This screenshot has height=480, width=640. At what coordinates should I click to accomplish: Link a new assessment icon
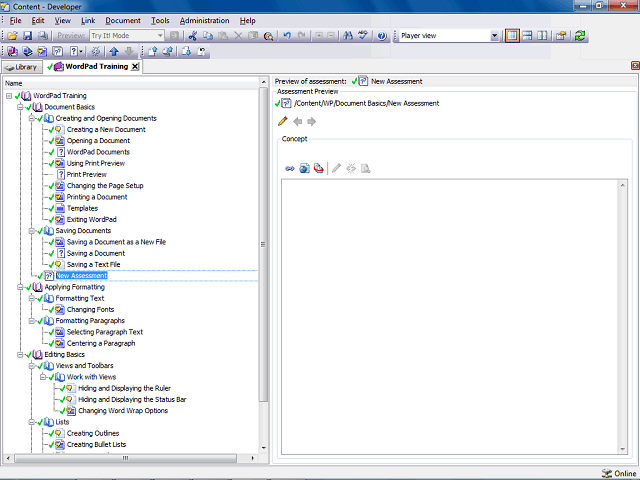click(58, 51)
